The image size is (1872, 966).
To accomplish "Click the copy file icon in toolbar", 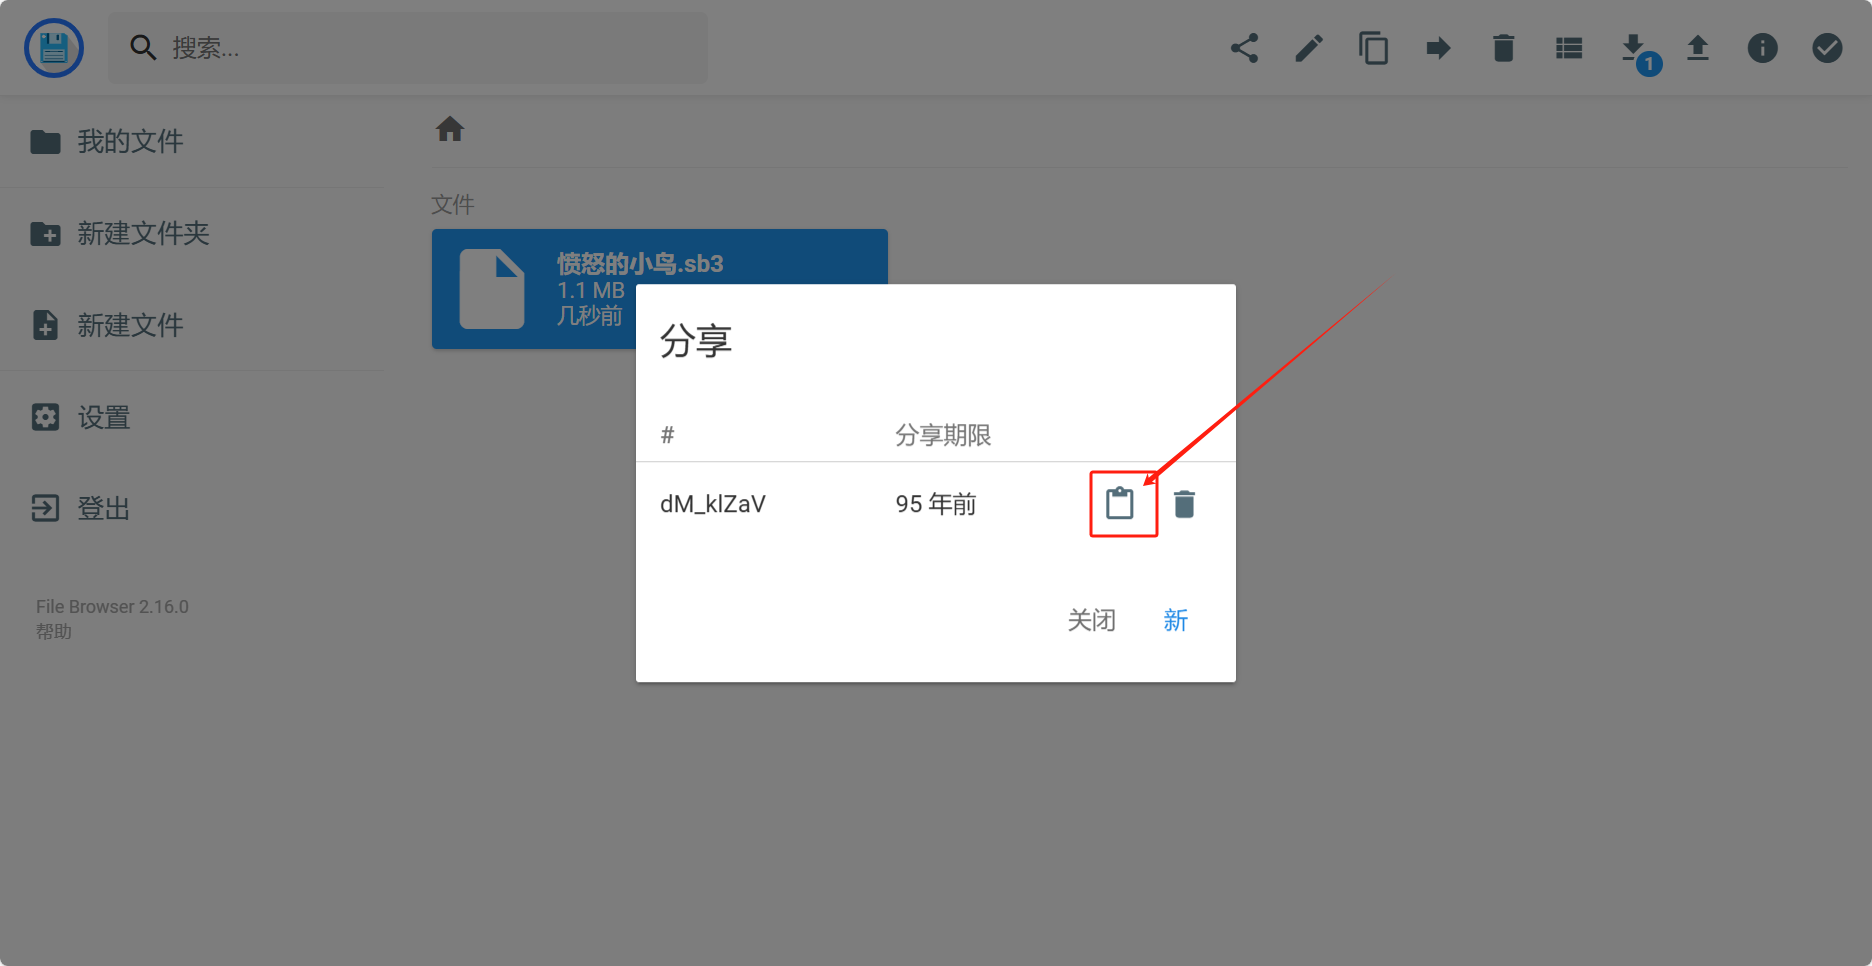I will (x=1374, y=48).
